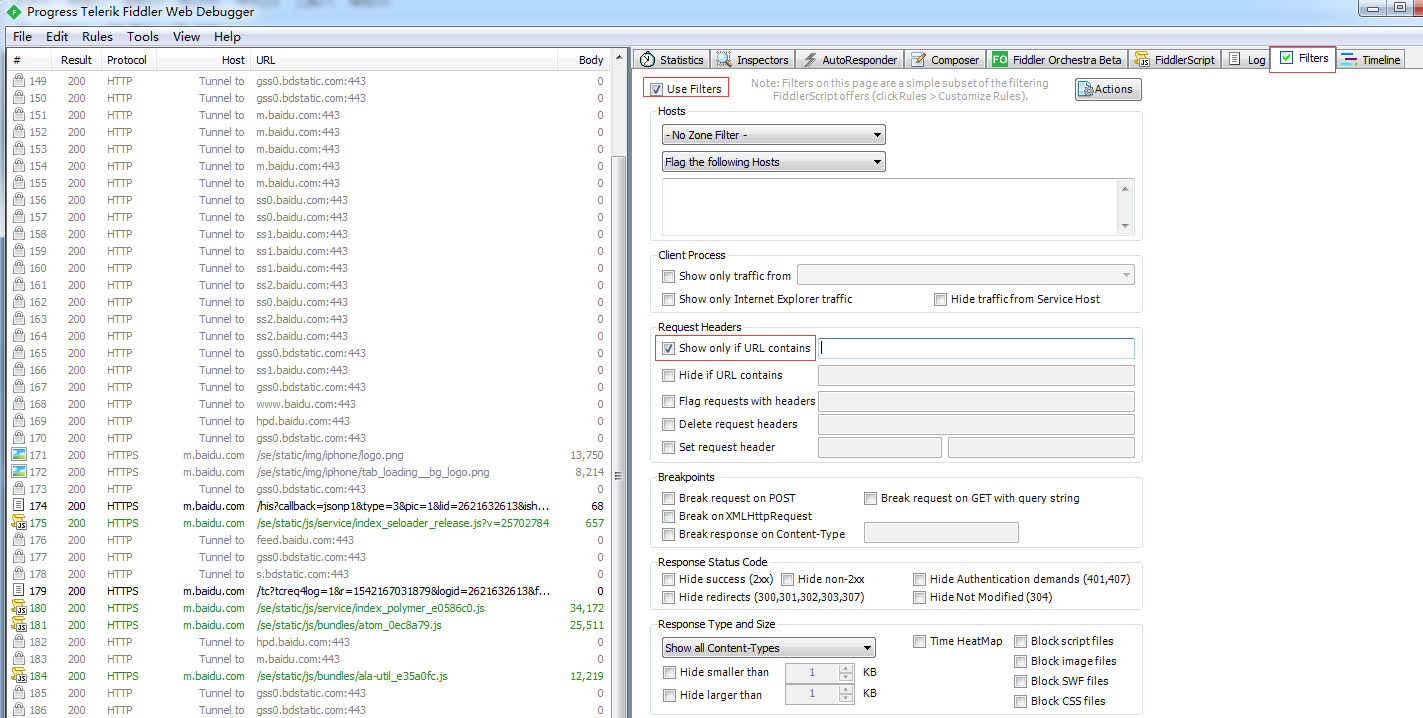
Task: Click document icon of session 179
Action: click(x=19, y=591)
